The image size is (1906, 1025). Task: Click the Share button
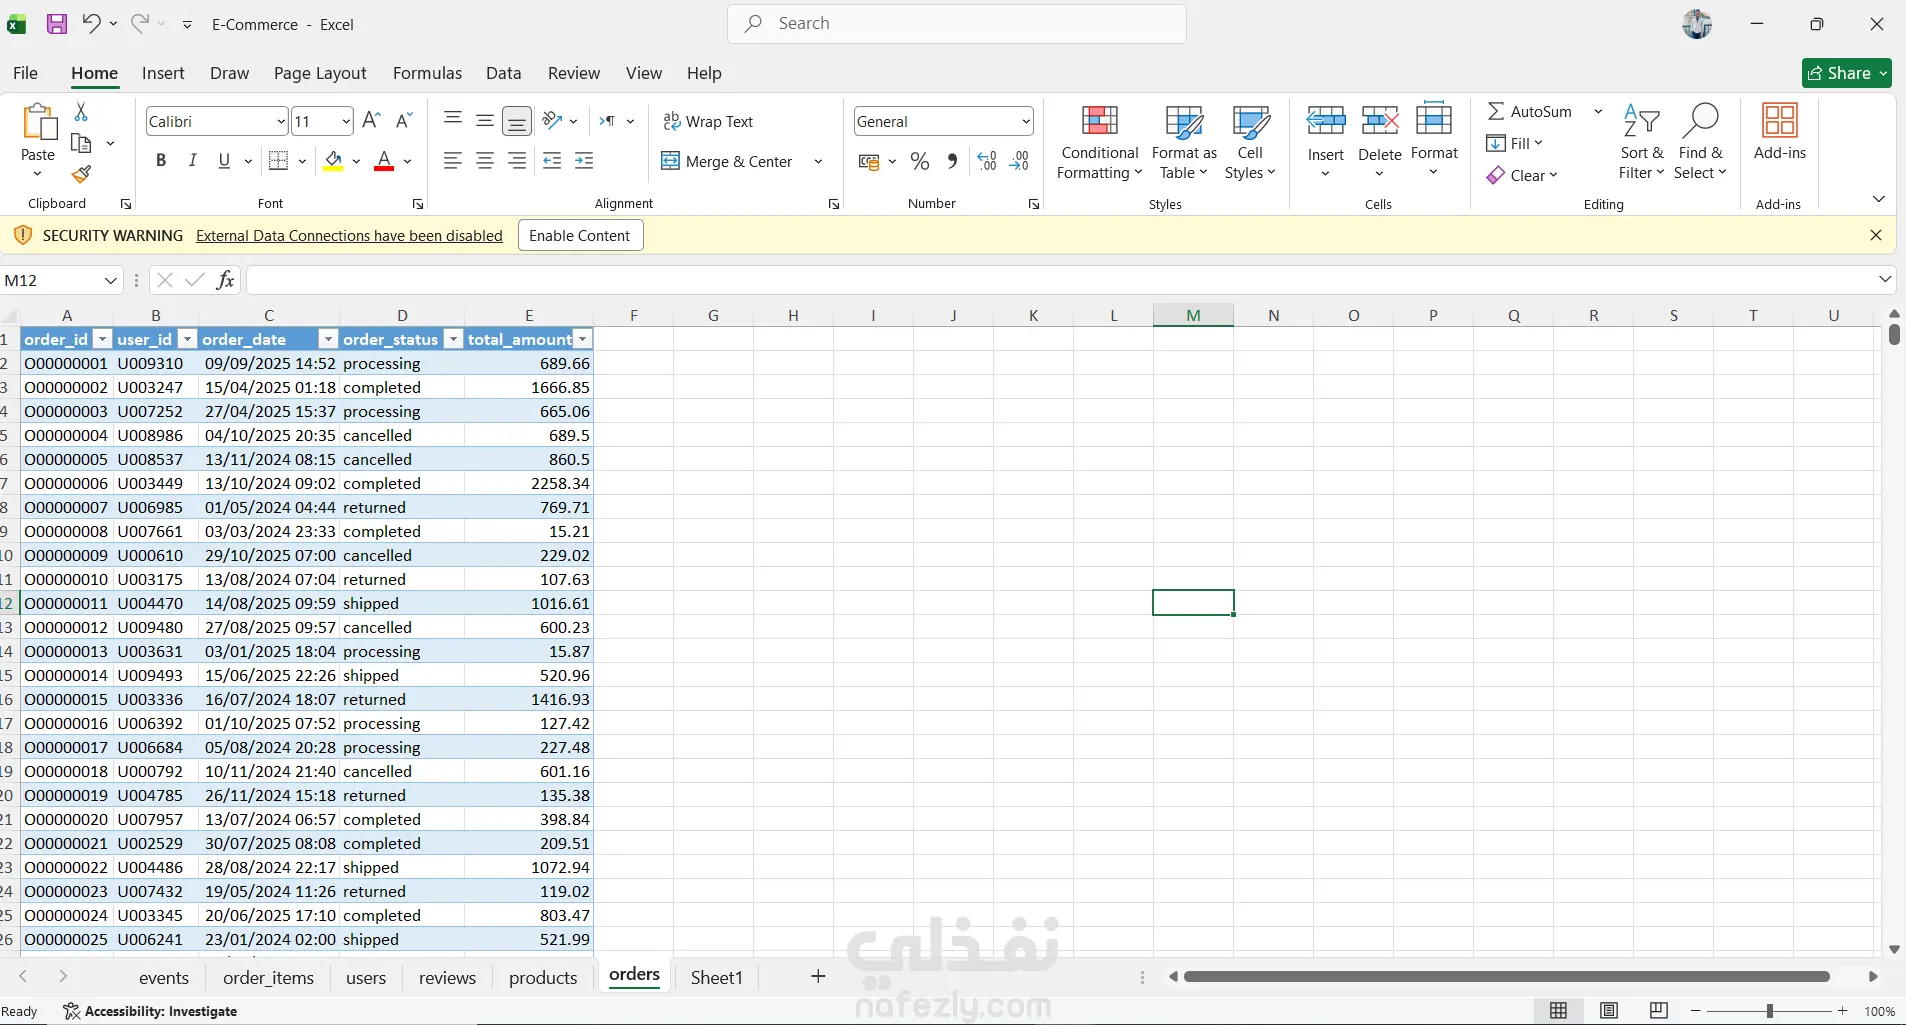[x=1847, y=73]
